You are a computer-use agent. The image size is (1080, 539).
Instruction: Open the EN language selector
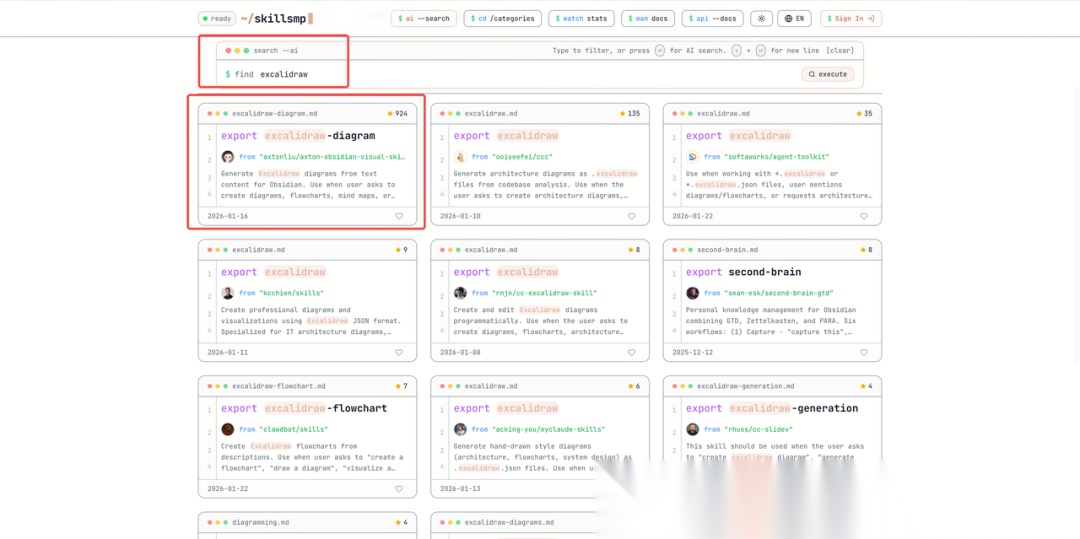pyautogui.click(x=794, y=19)
